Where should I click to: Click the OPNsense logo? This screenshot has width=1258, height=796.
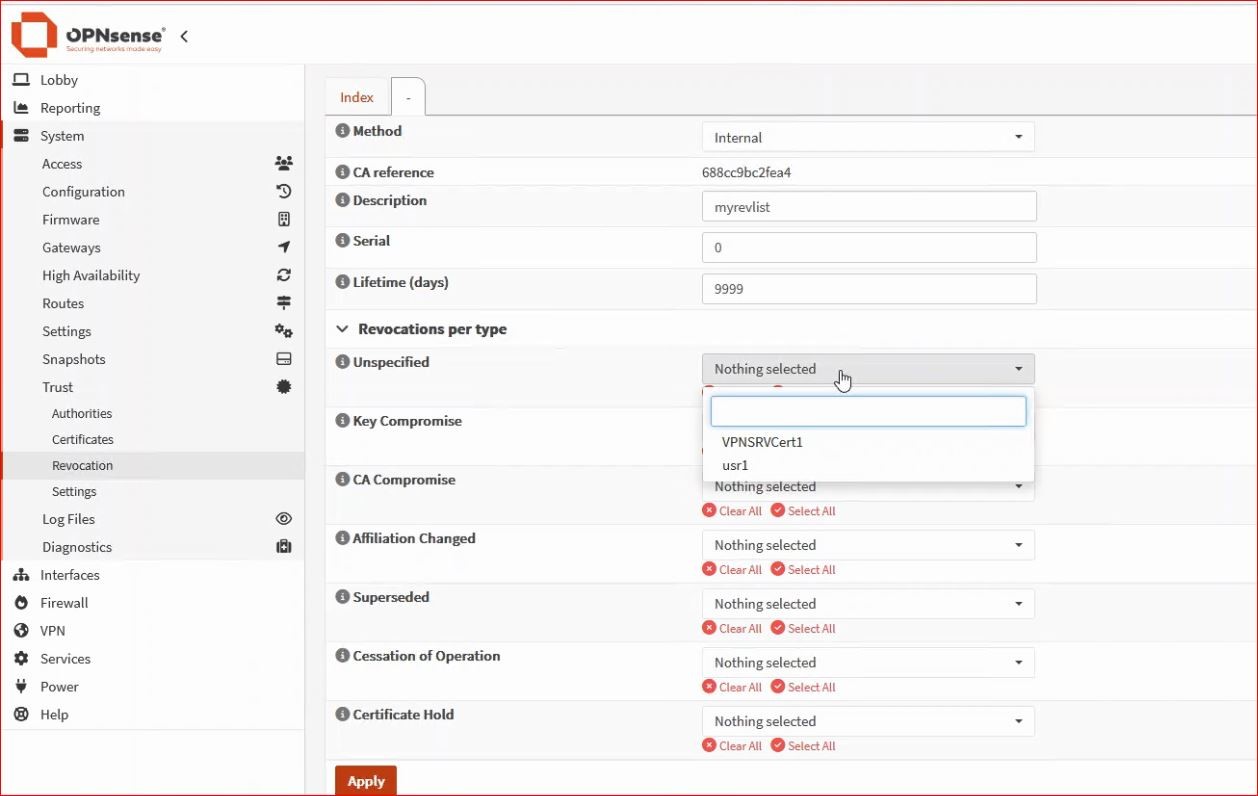click(x=88, y=36)
